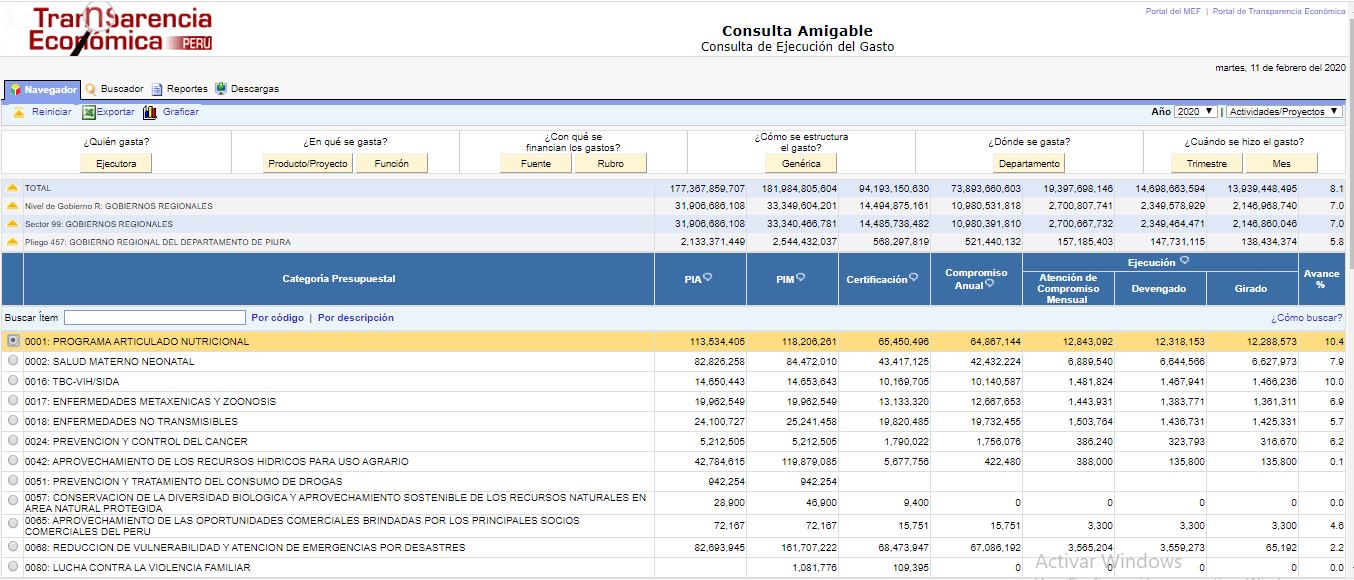Click the Exportar Excel icon

pyautogui.click(x=89, y=112)
